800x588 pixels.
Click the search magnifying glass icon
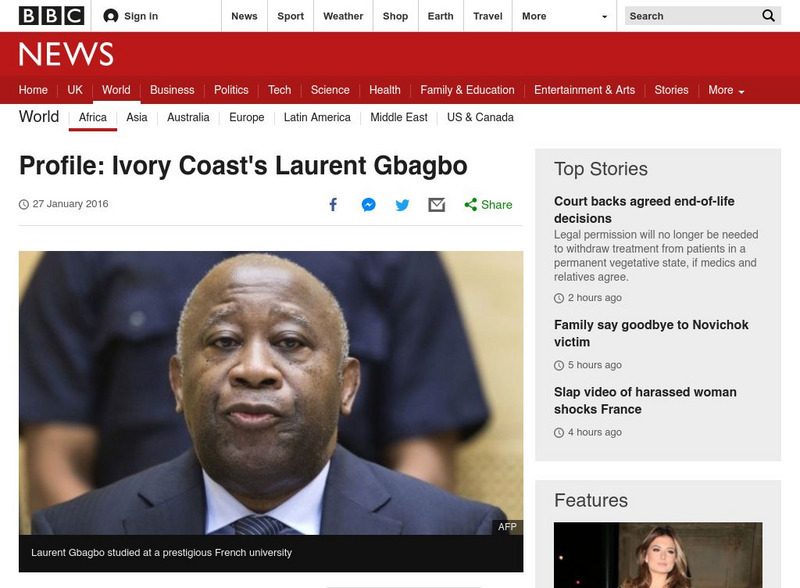tap(768, 16)
